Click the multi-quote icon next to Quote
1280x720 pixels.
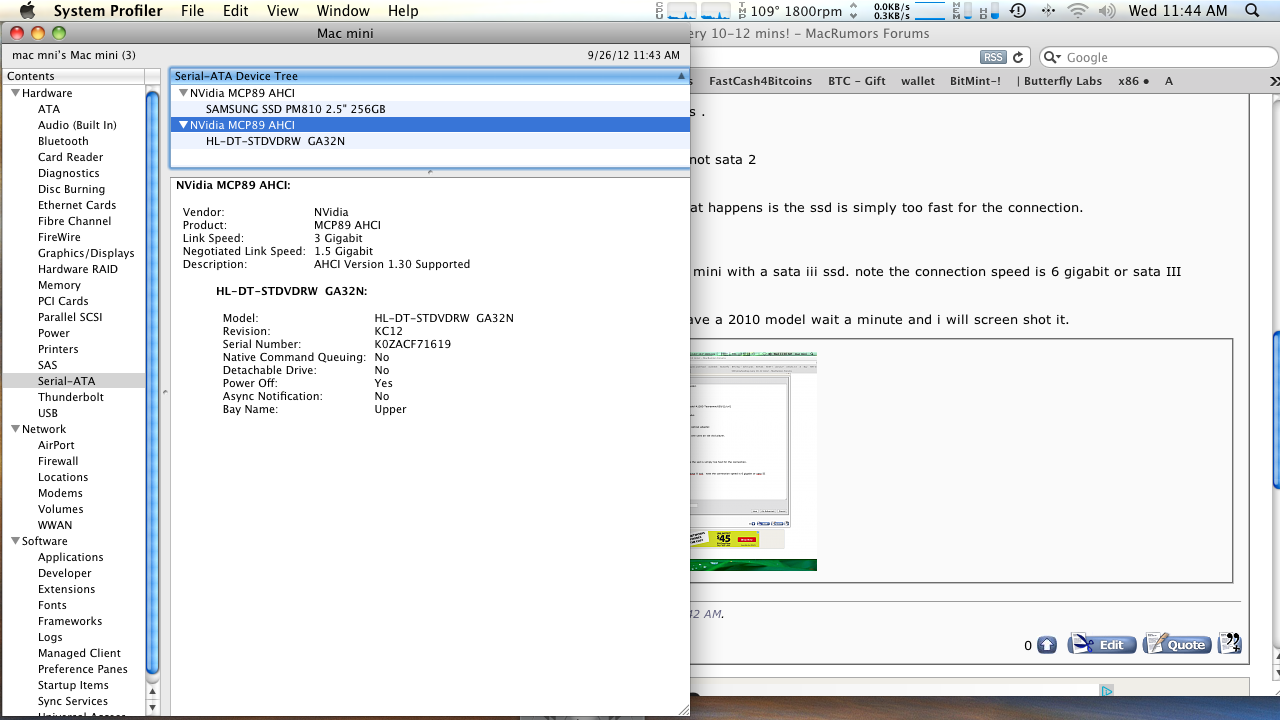[x=1230, y=643]
